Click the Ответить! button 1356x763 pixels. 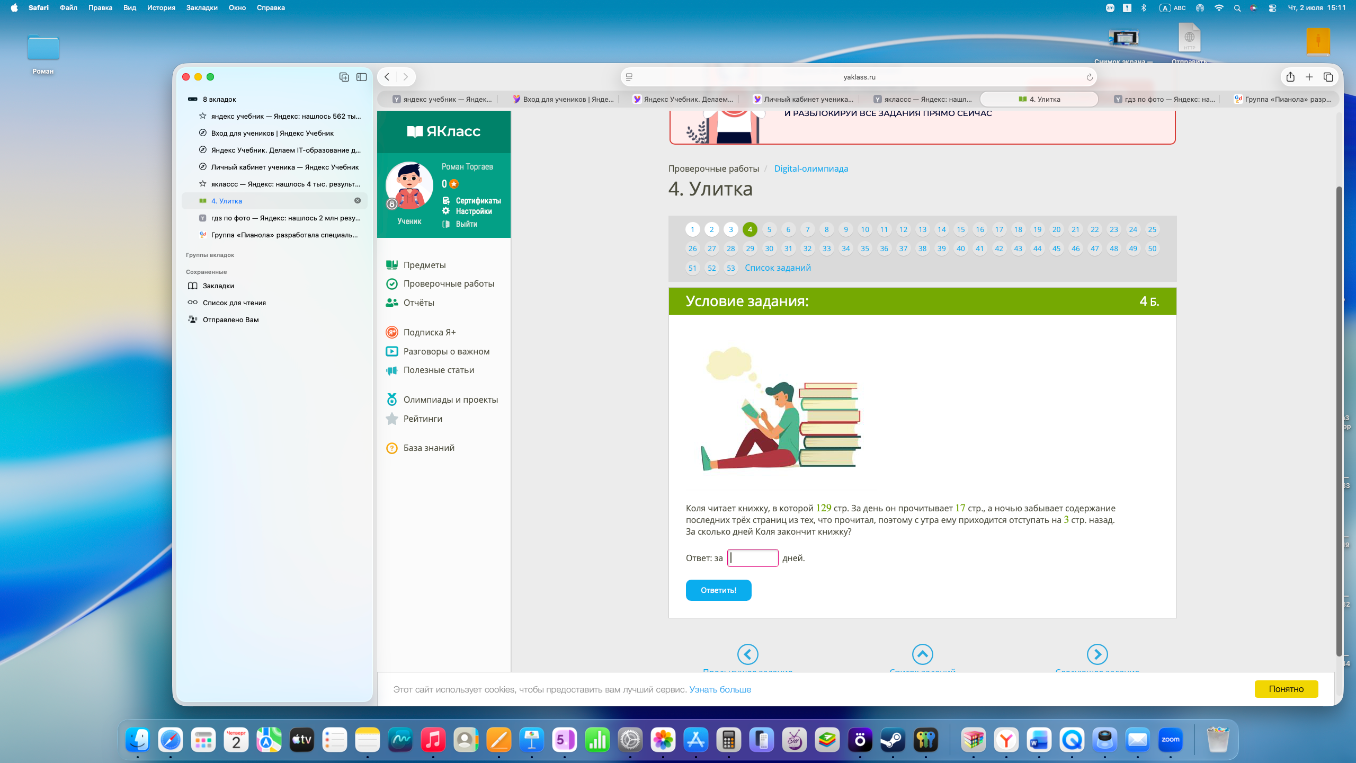tap(718, 590)
